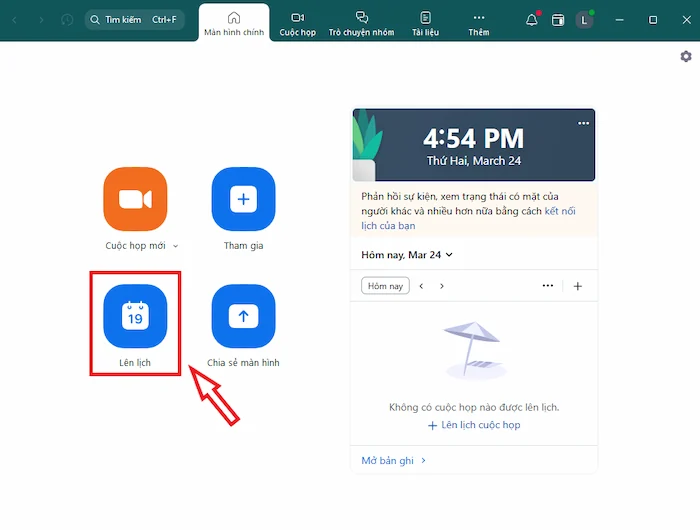Open the notifications bell icon
The height and width of the screenshot is (530, 700).
click(532, 20)
